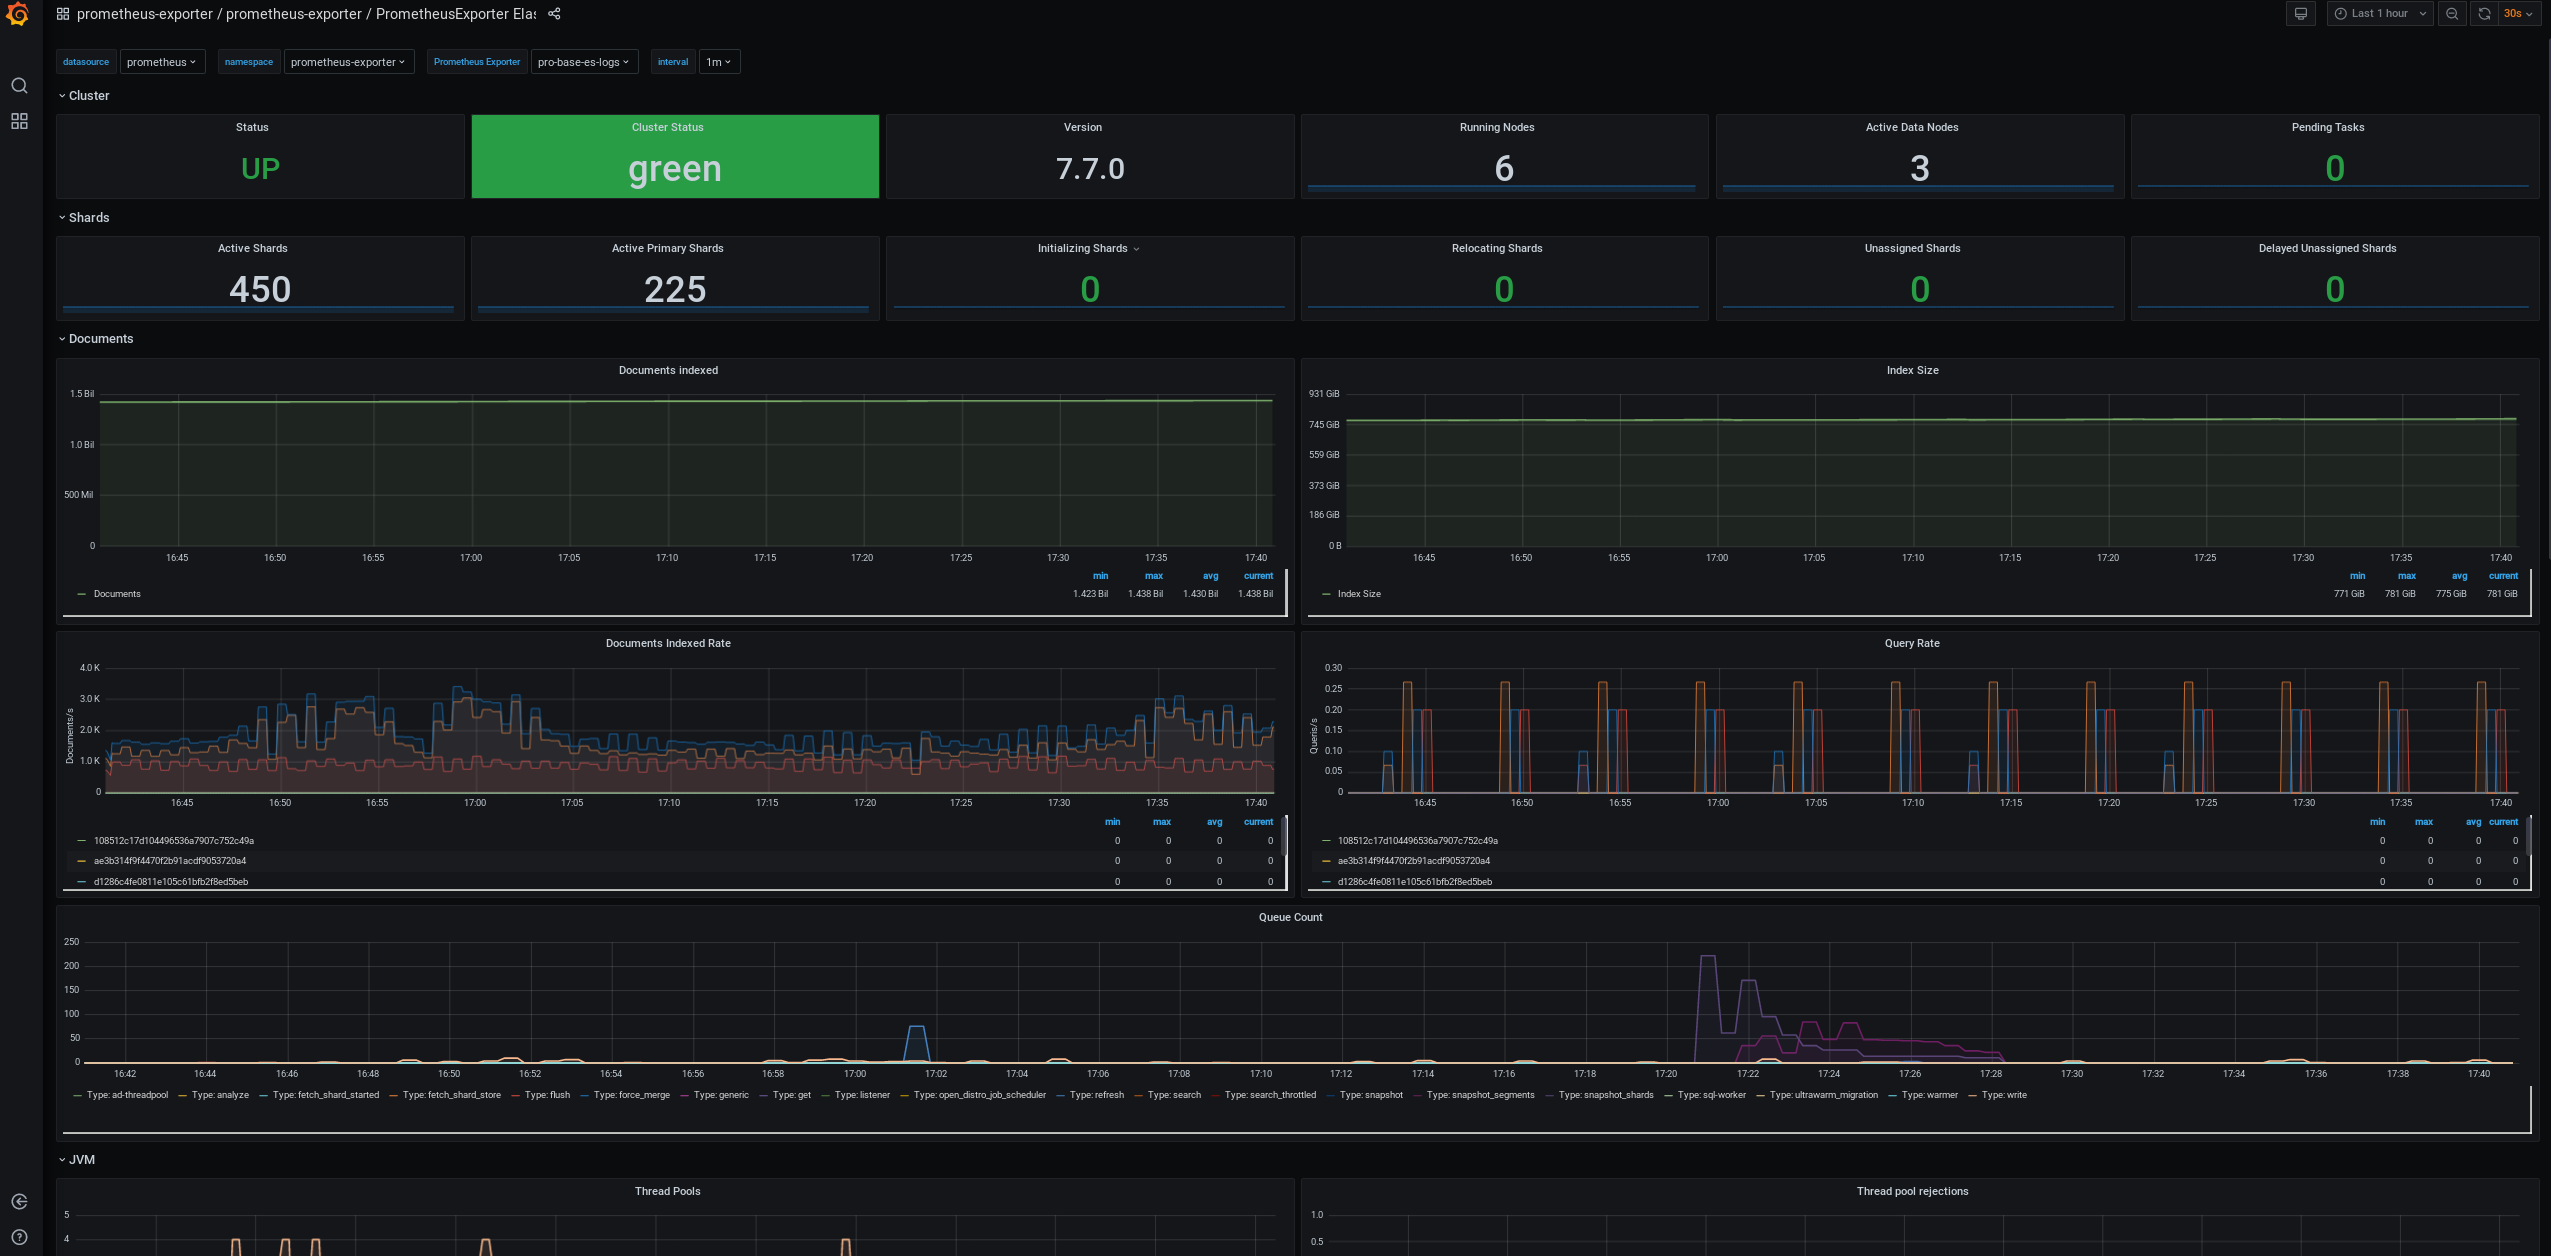
Task: Open the interval 1m dropdown
Action: click(x=717, y=62)
